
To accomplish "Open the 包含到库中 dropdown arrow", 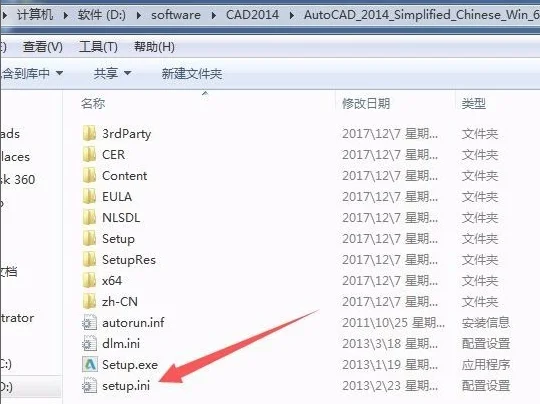I will (x=59, y=73).
